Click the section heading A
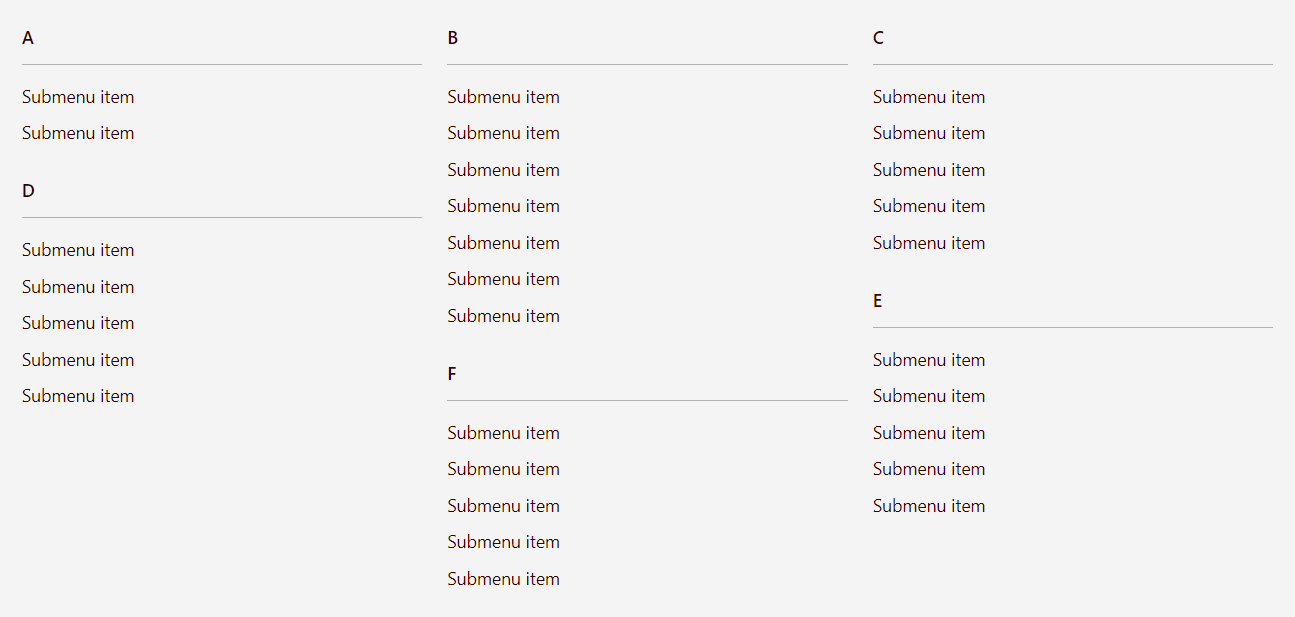The height and width of the screenshot is (617, 1295). [x=28, y=38]
